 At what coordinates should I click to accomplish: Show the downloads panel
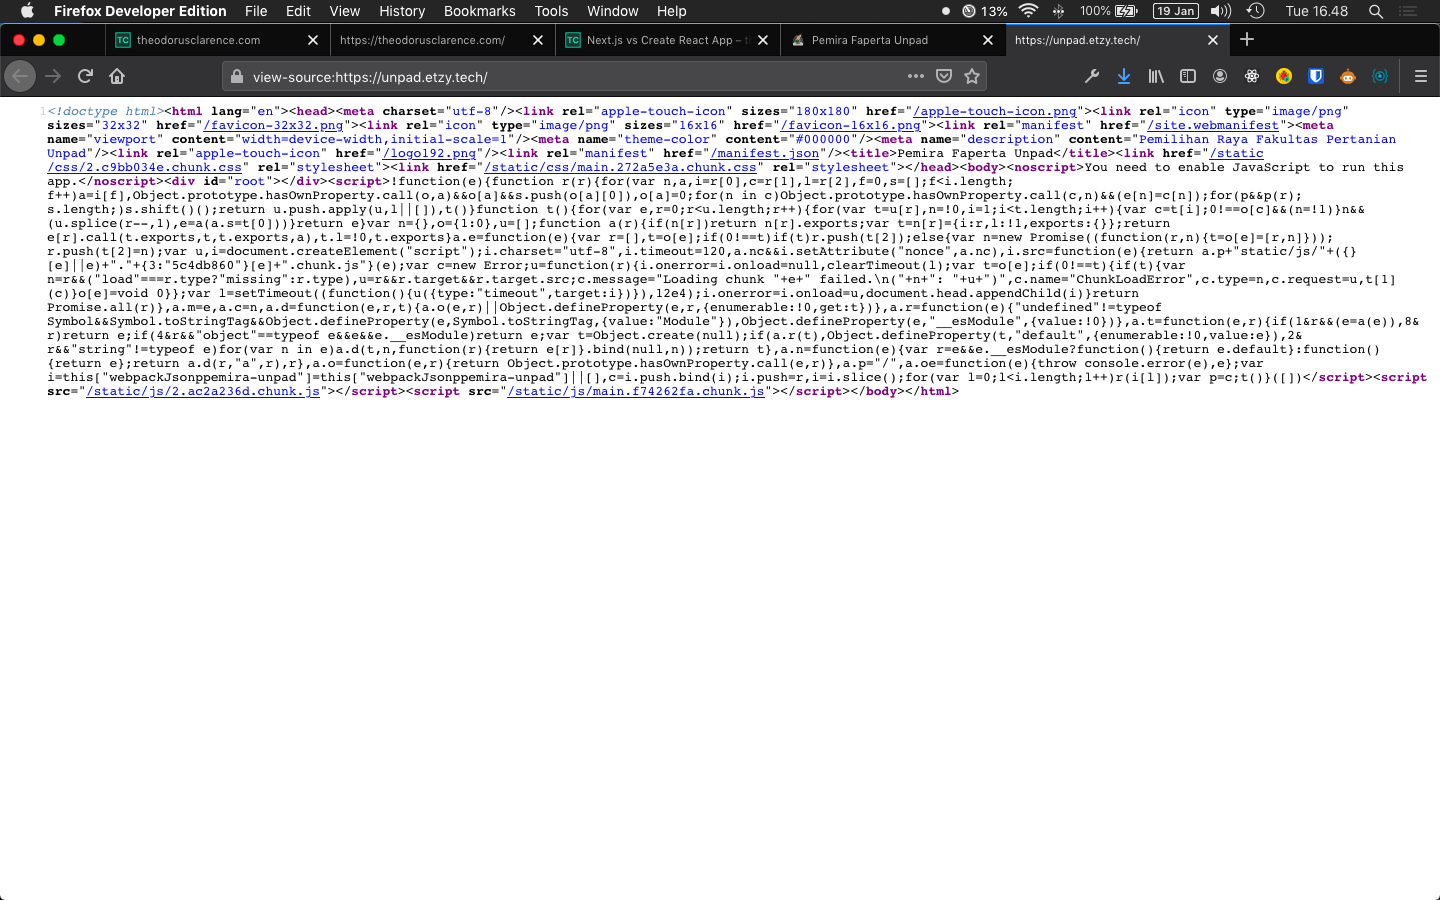pos(1124,76)
